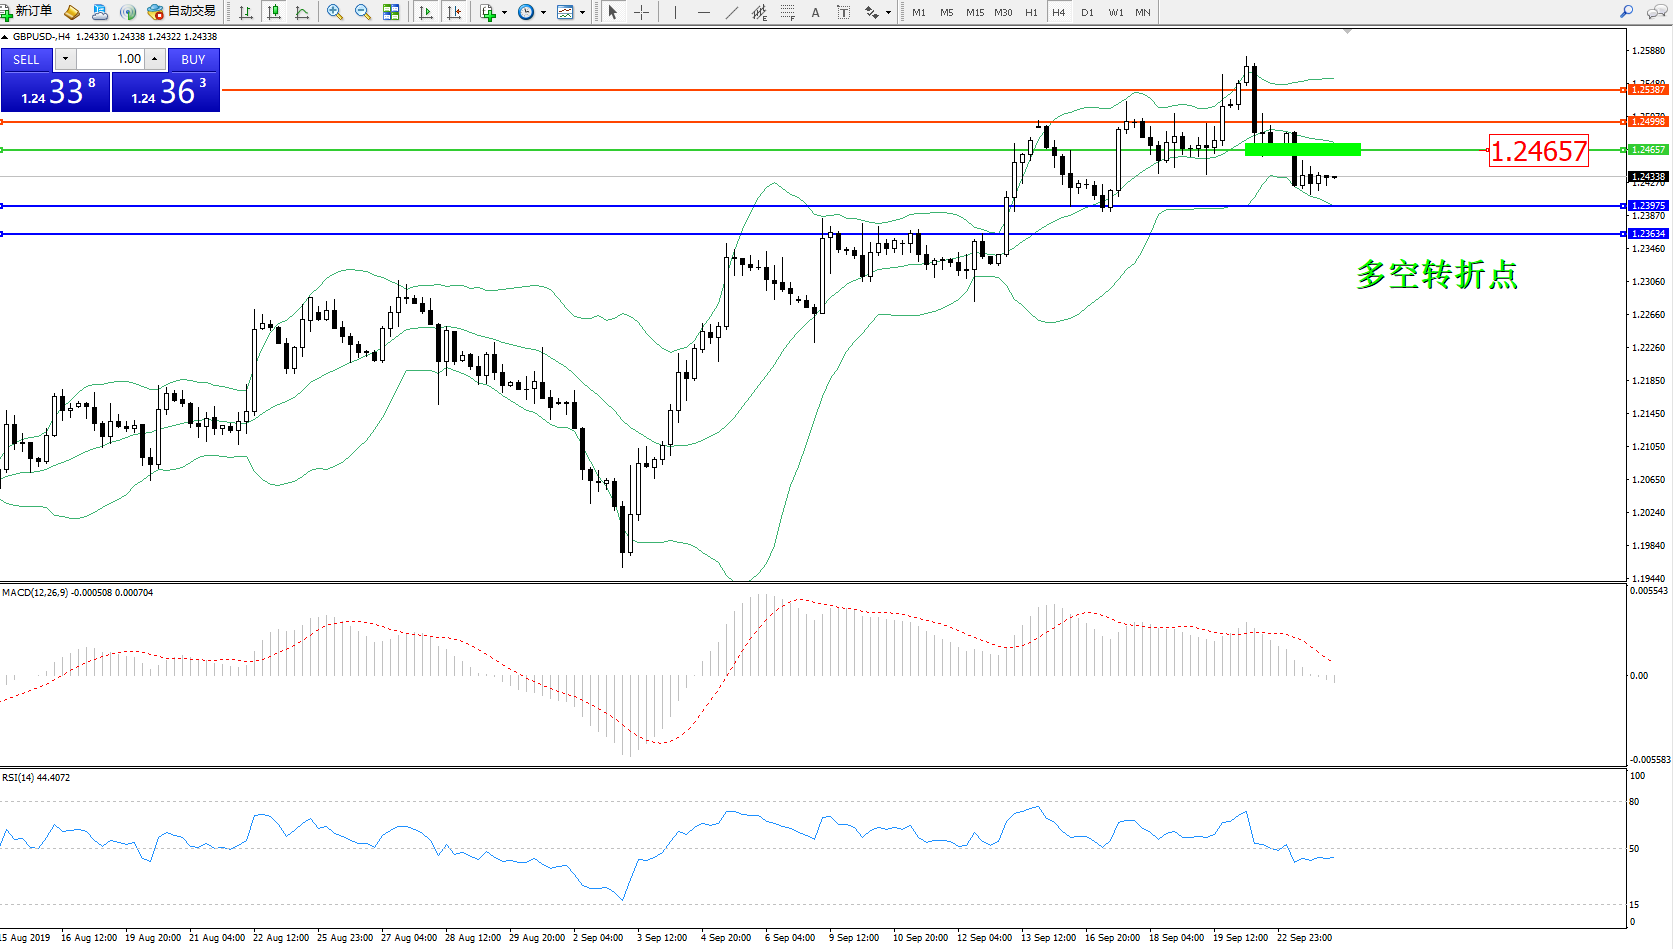The height and width of the screenshot is (949, 1673).
Task: Switch chart to bar chart mode
Action: (245, 12)
